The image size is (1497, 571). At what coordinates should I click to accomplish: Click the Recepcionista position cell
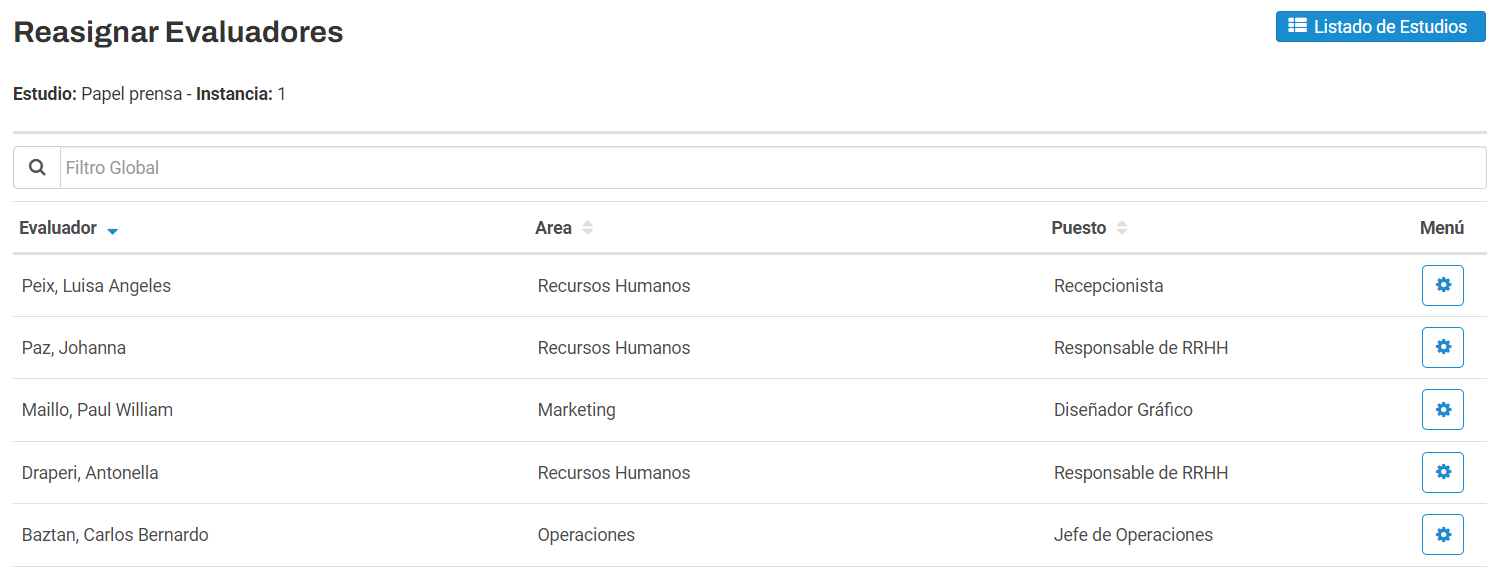[1109, 286]
